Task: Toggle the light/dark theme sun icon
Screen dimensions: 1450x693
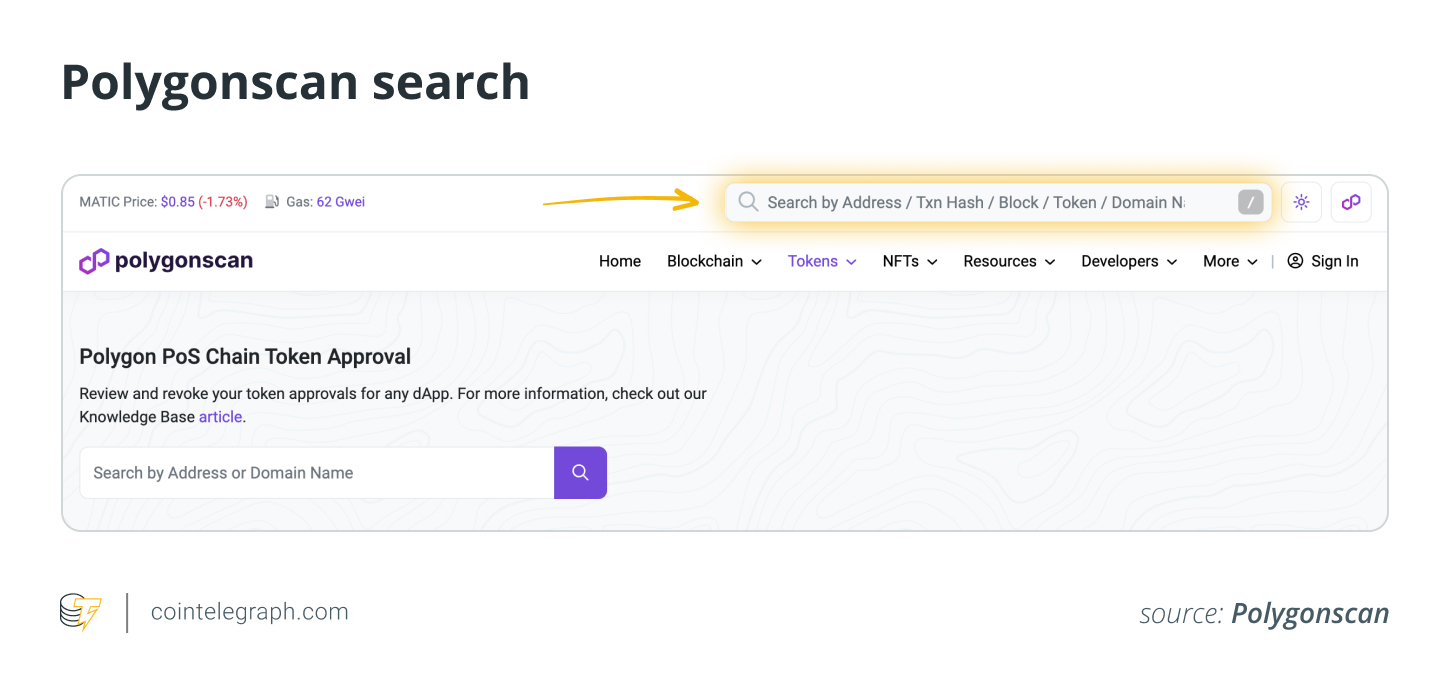Action: 1301,202
